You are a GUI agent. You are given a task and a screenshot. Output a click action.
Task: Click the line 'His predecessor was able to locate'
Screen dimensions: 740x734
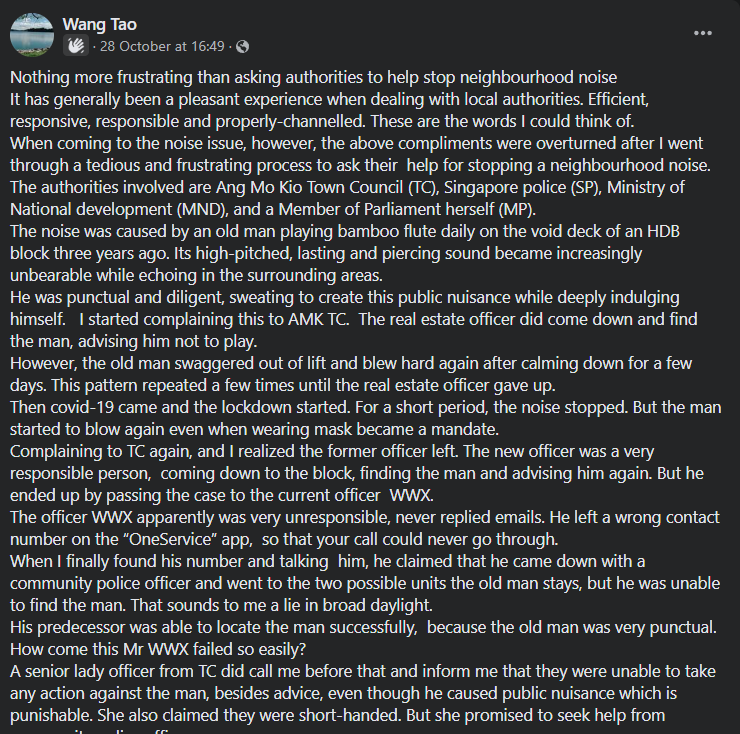pyautogui.click(x=363, y=628)
